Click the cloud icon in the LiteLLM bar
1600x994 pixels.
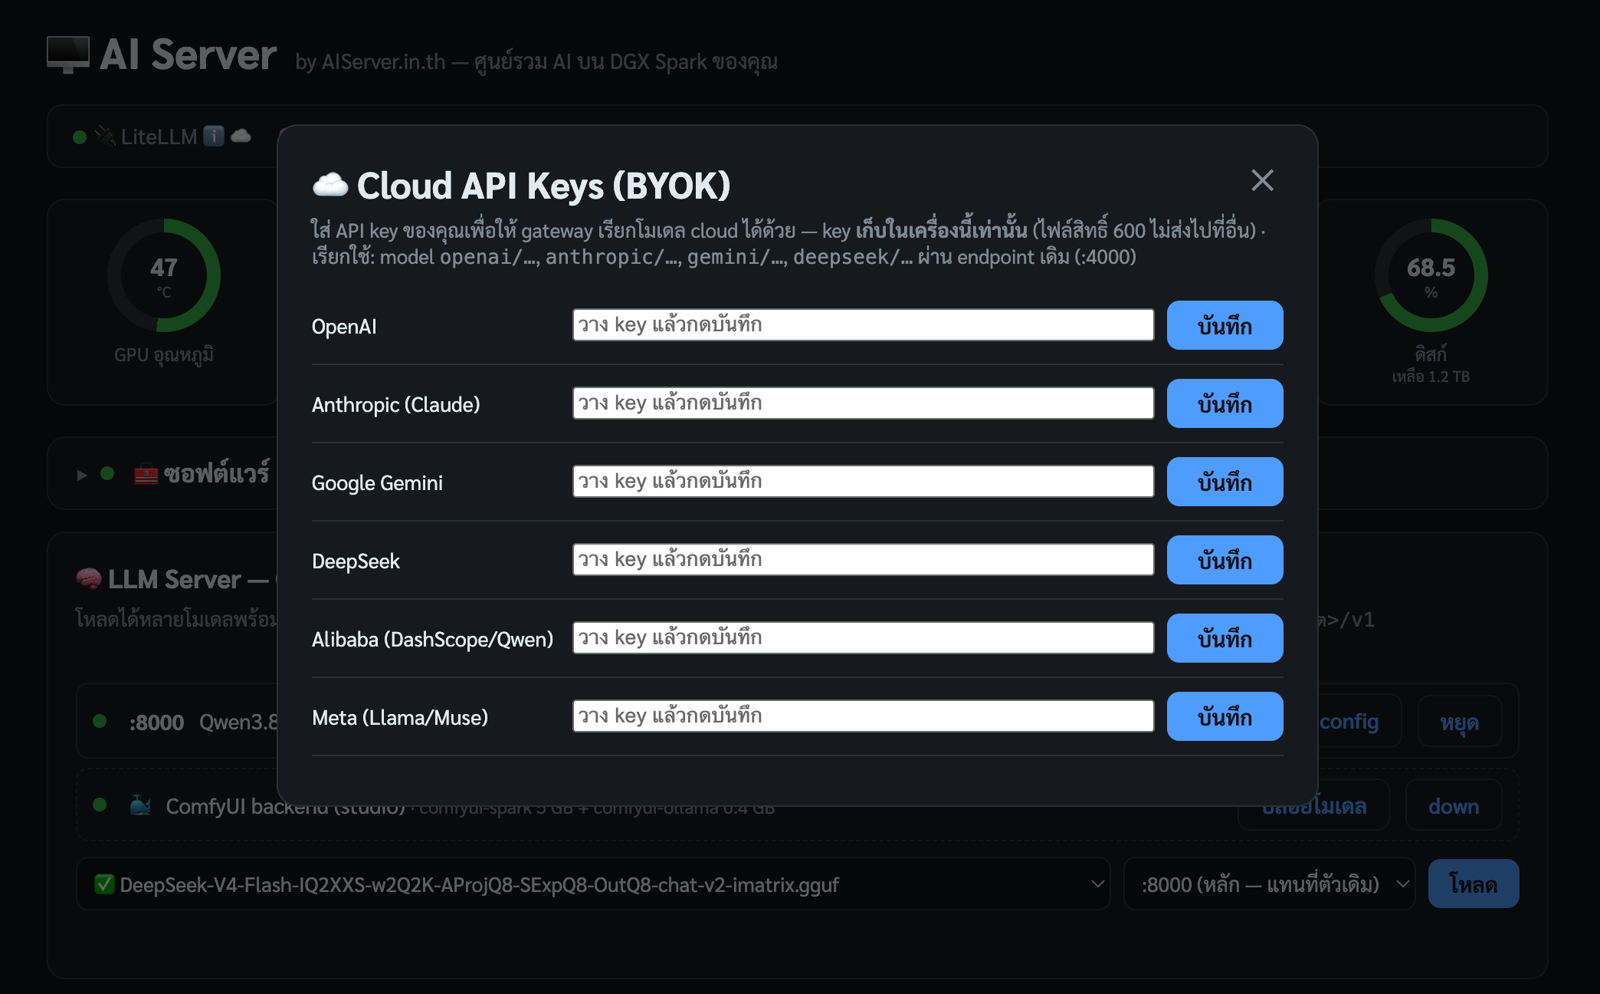241,136
